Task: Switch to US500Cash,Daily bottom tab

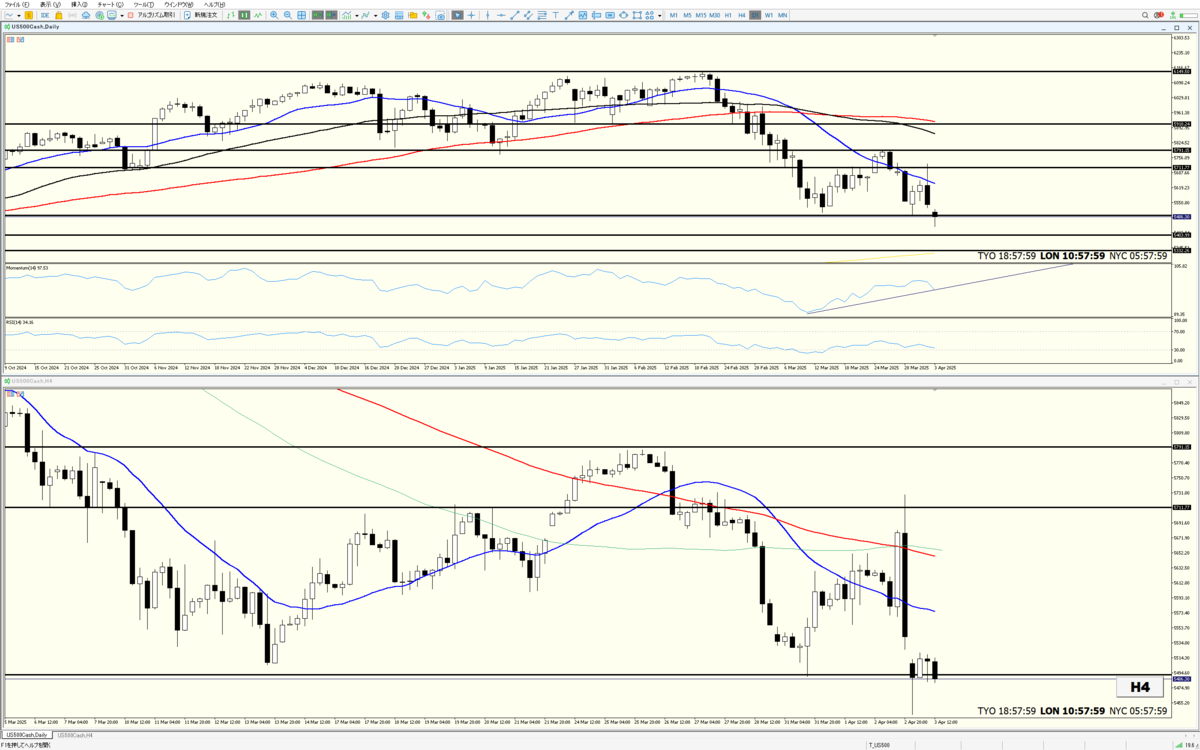Action: point(26,735)
